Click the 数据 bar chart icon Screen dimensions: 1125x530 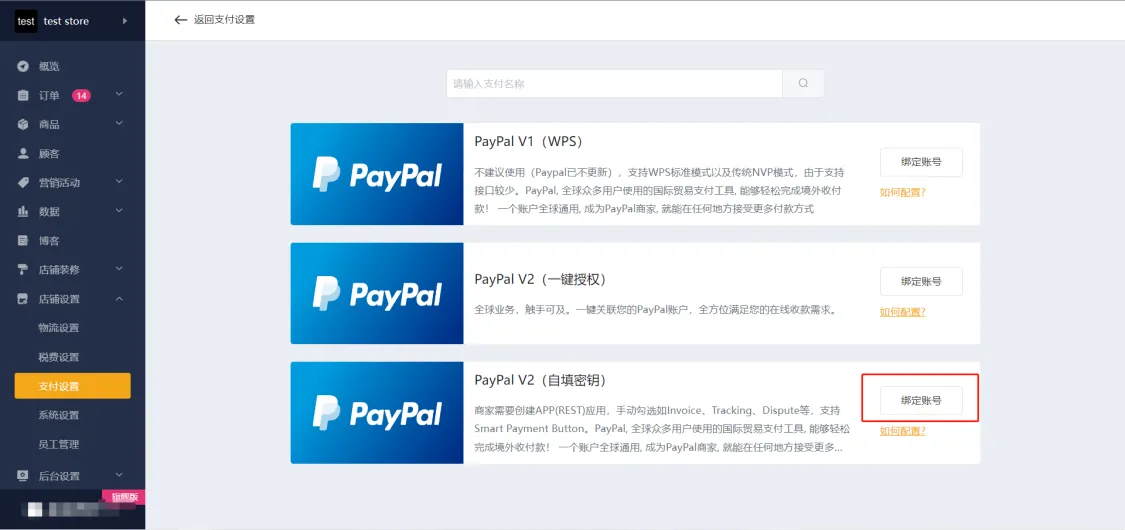pos(23,212)
